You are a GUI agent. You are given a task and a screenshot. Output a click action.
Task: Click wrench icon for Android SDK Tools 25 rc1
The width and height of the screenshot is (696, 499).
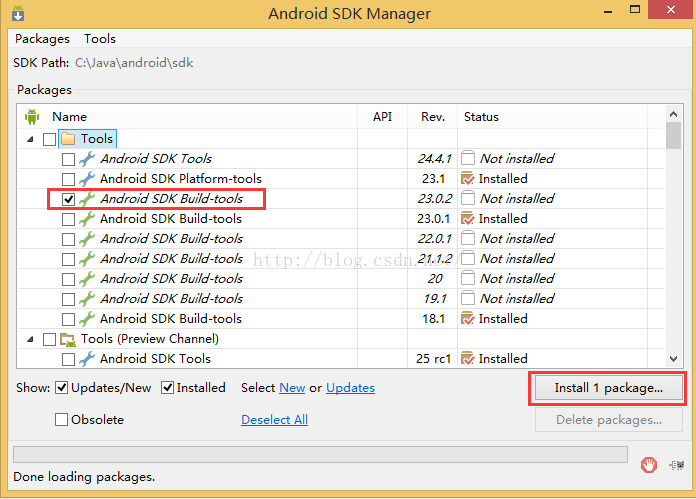87,359
